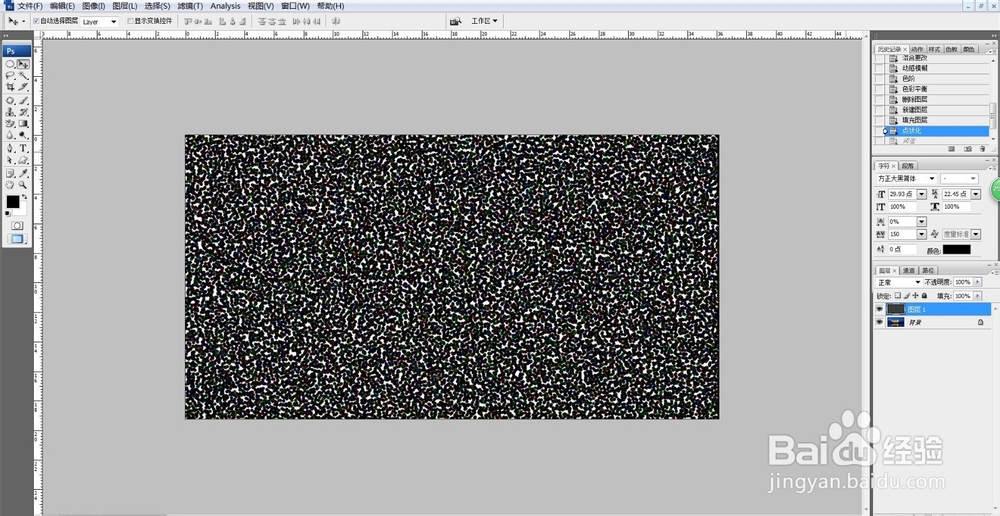Open the font size dropdown arrow
The width and height of the screenshot is (1000, 516).
click(922, 194)
